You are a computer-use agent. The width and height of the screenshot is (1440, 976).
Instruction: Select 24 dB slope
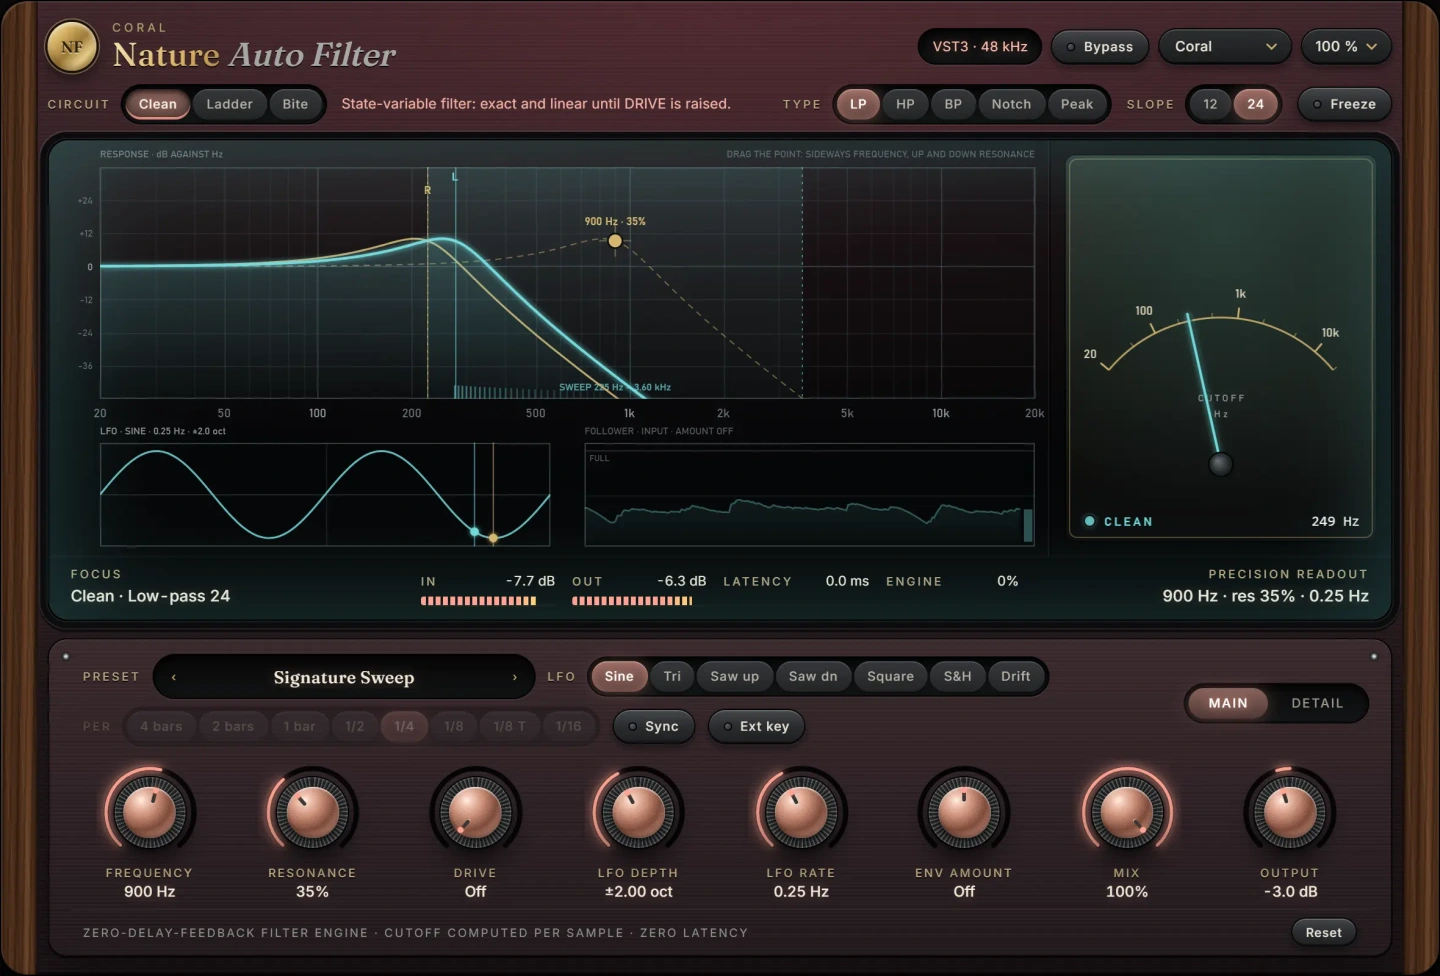[x=1255, y=104]
